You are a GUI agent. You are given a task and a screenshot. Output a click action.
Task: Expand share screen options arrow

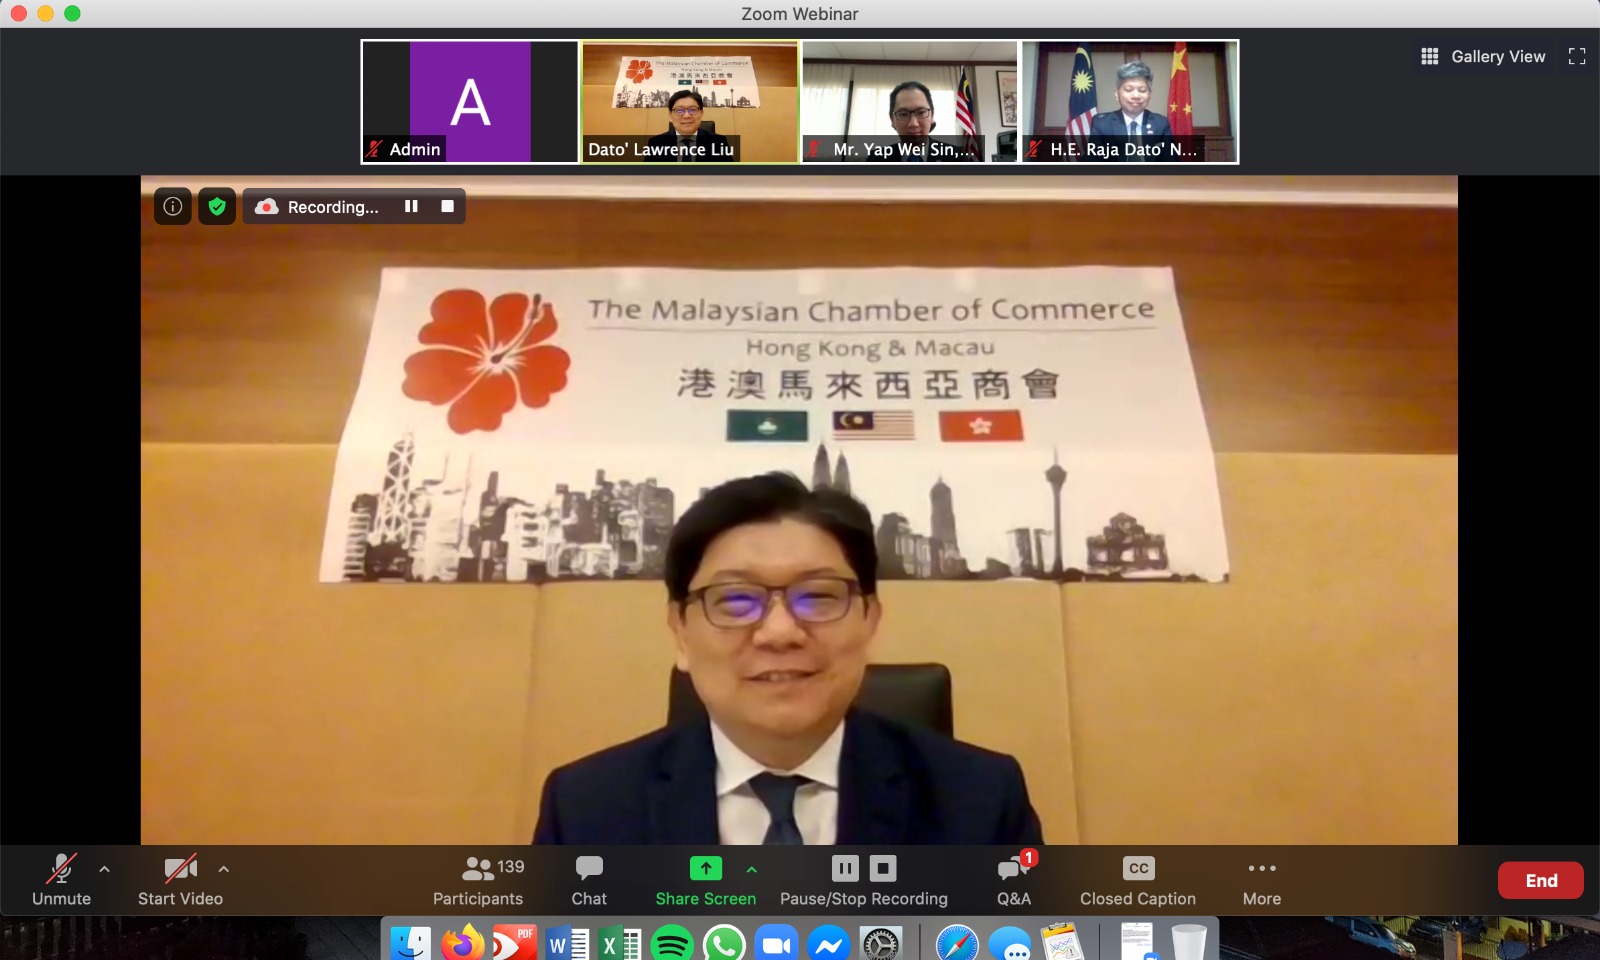click(752, 869)
